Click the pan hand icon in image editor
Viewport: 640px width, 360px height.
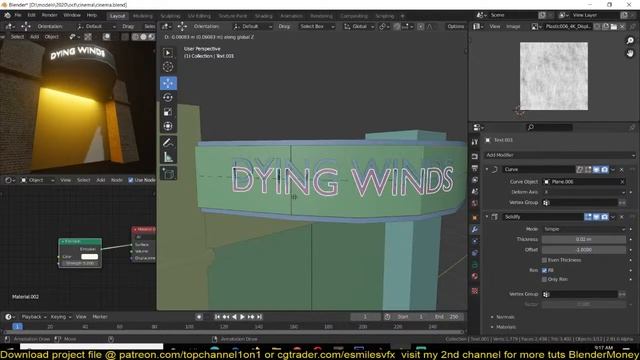[x=630, y=53]
